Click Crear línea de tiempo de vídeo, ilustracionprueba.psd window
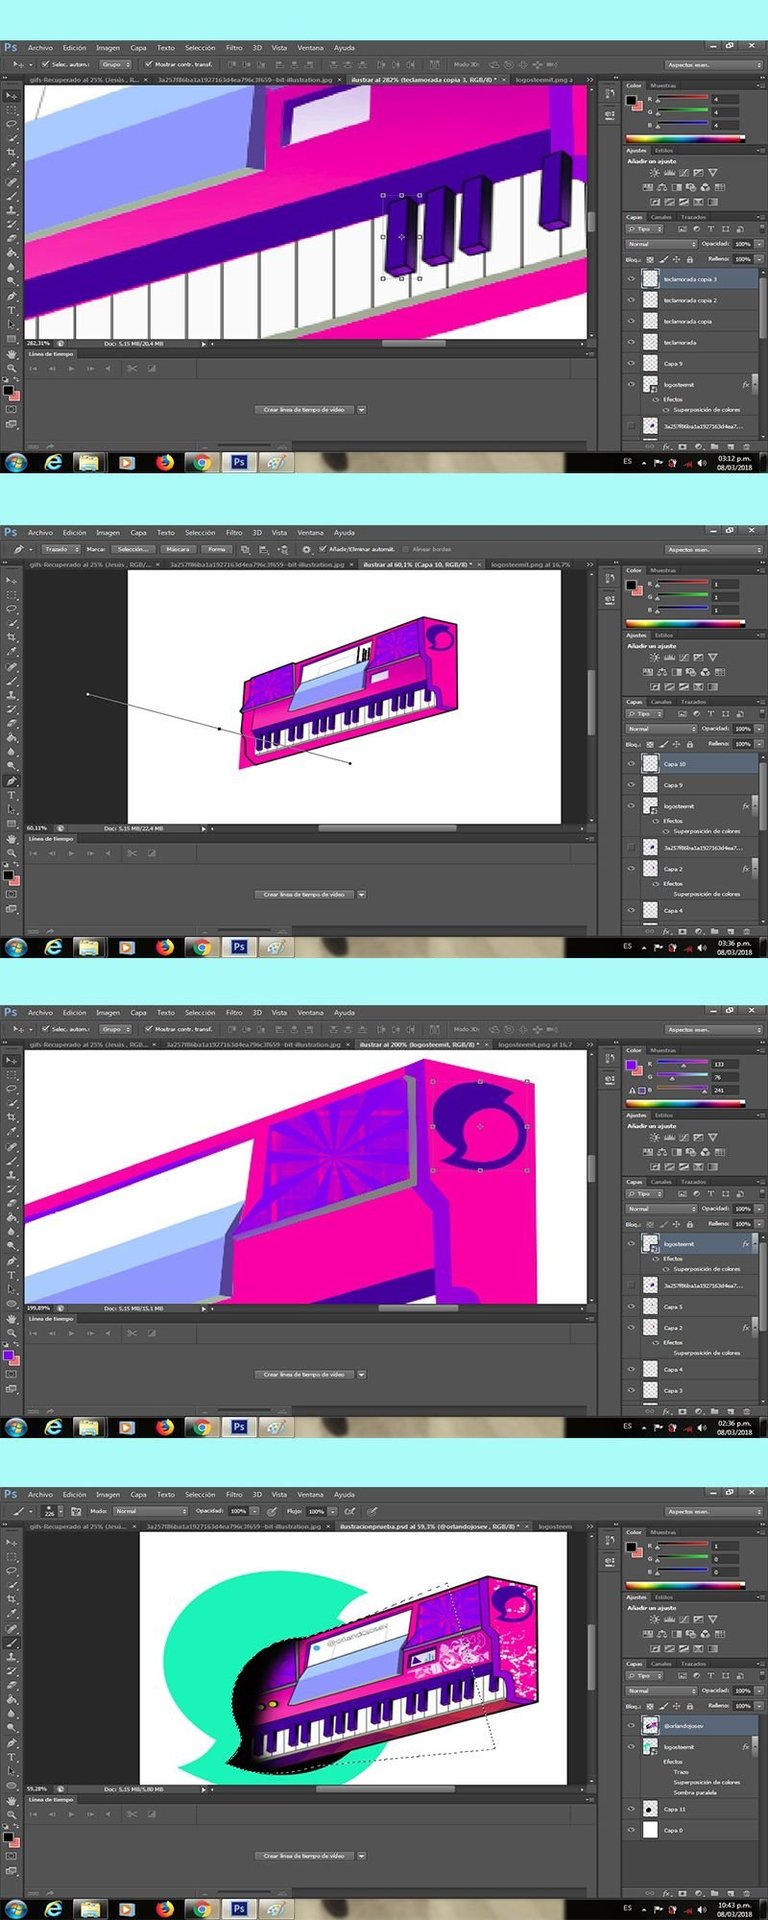Screen dimensions: 768x1920 pyautogui.click(x=304, y=1856)
